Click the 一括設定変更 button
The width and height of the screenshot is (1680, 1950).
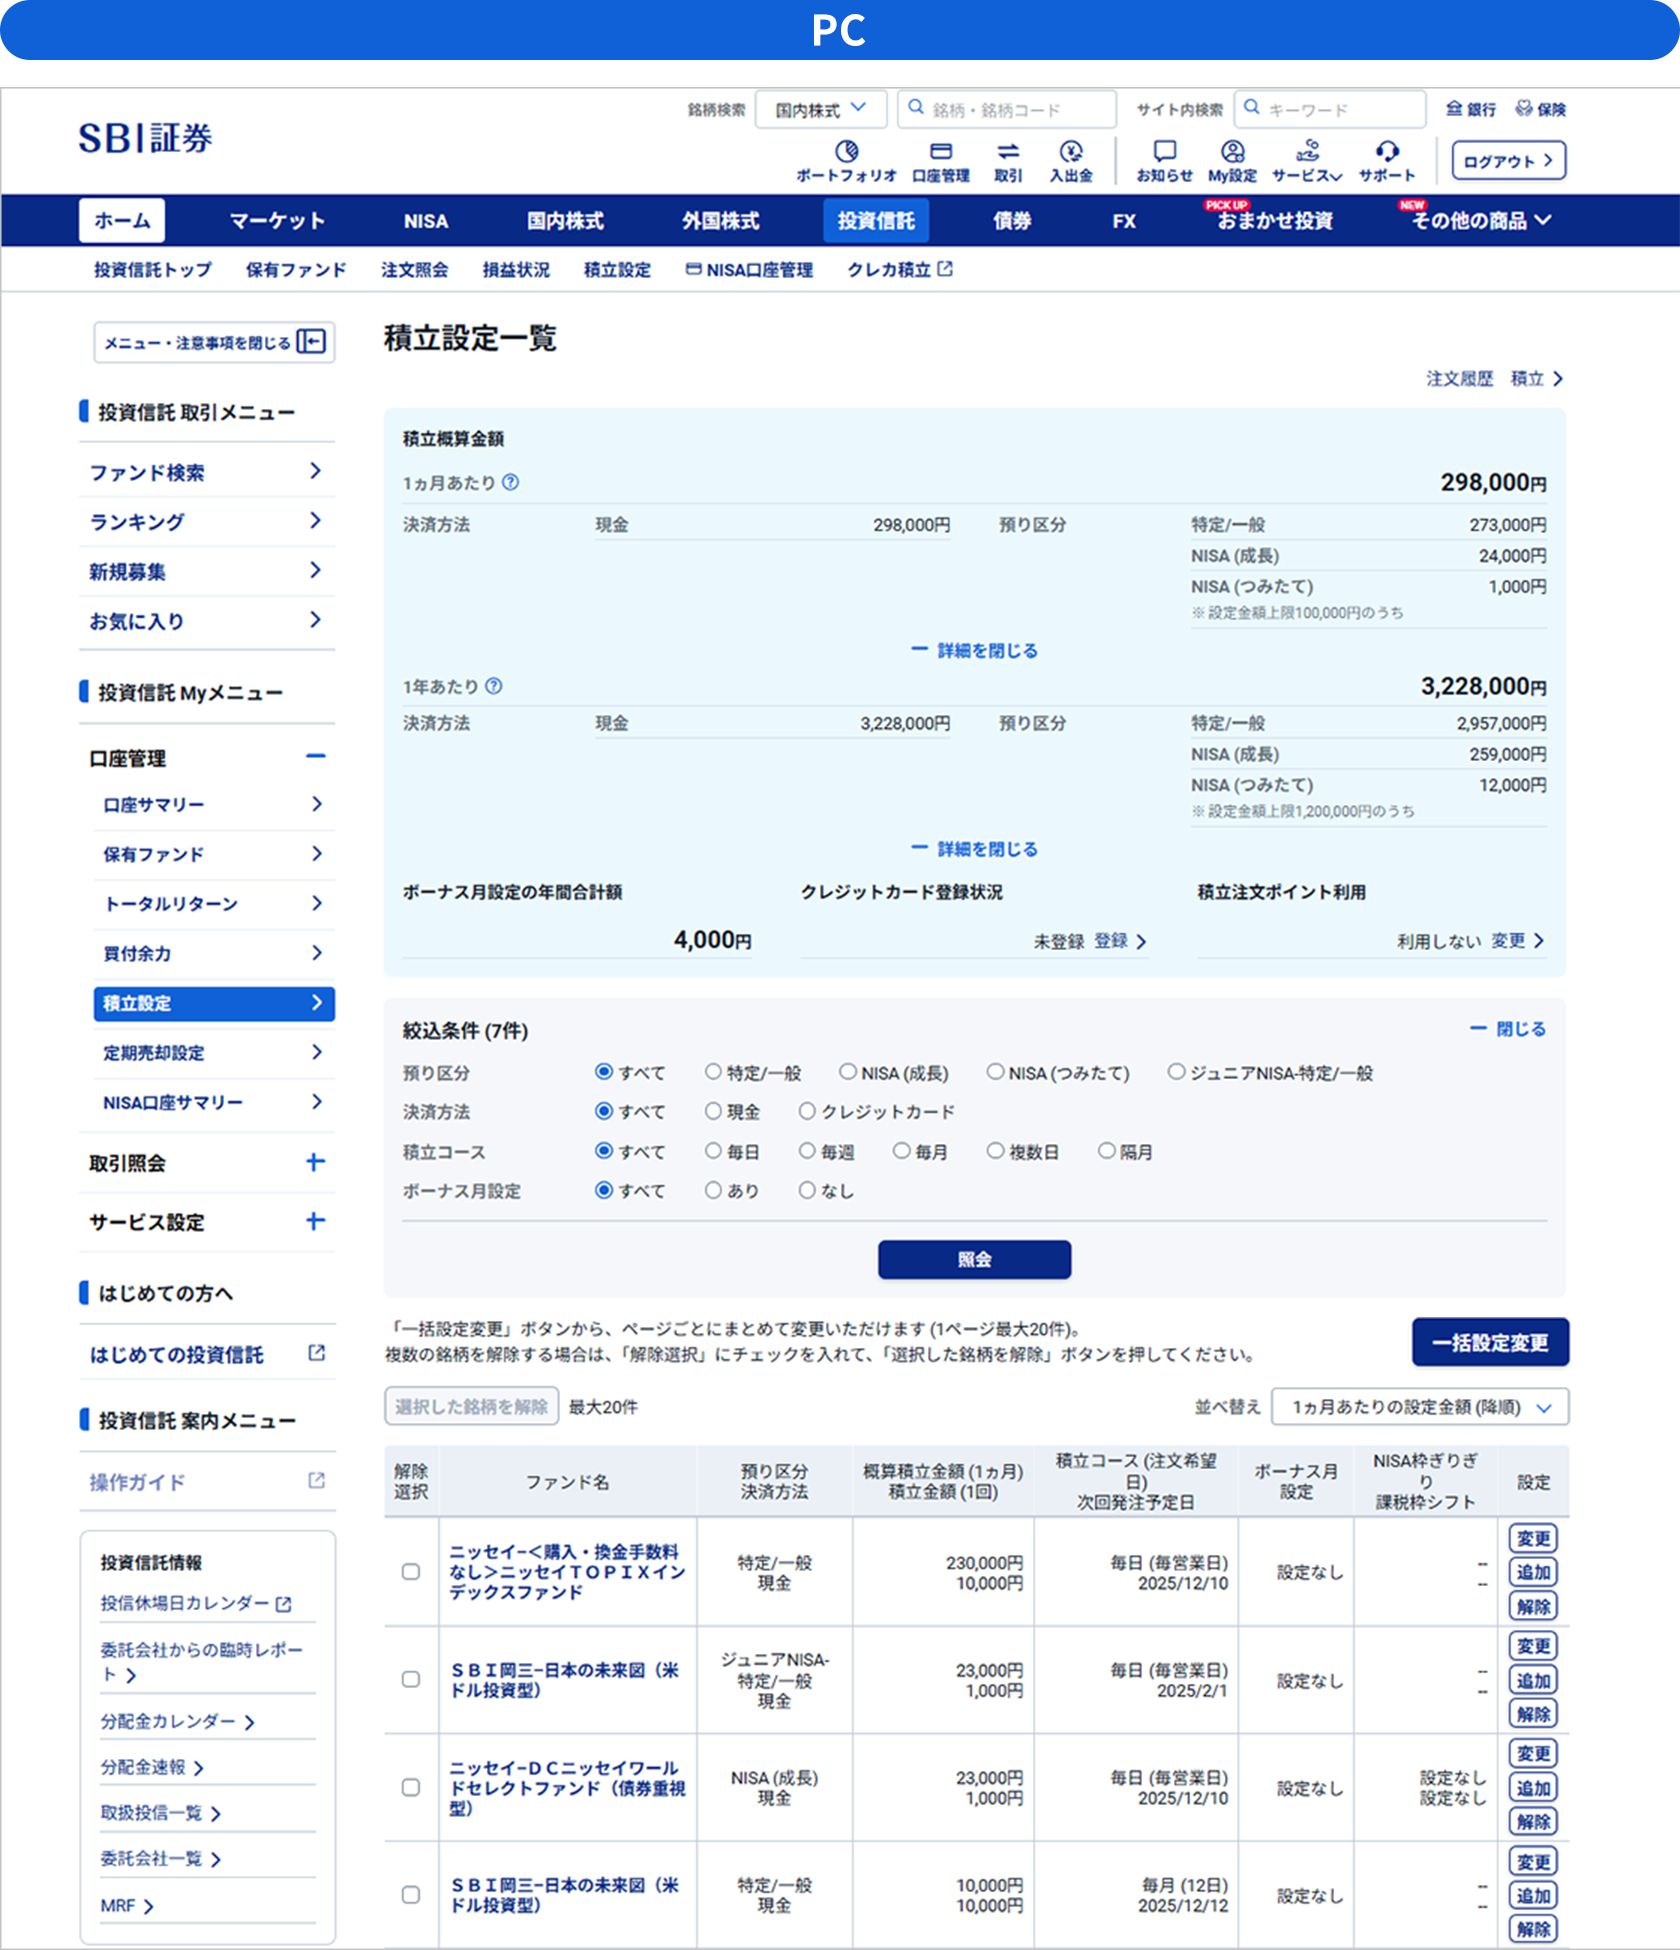[x=1489, y=1343]
